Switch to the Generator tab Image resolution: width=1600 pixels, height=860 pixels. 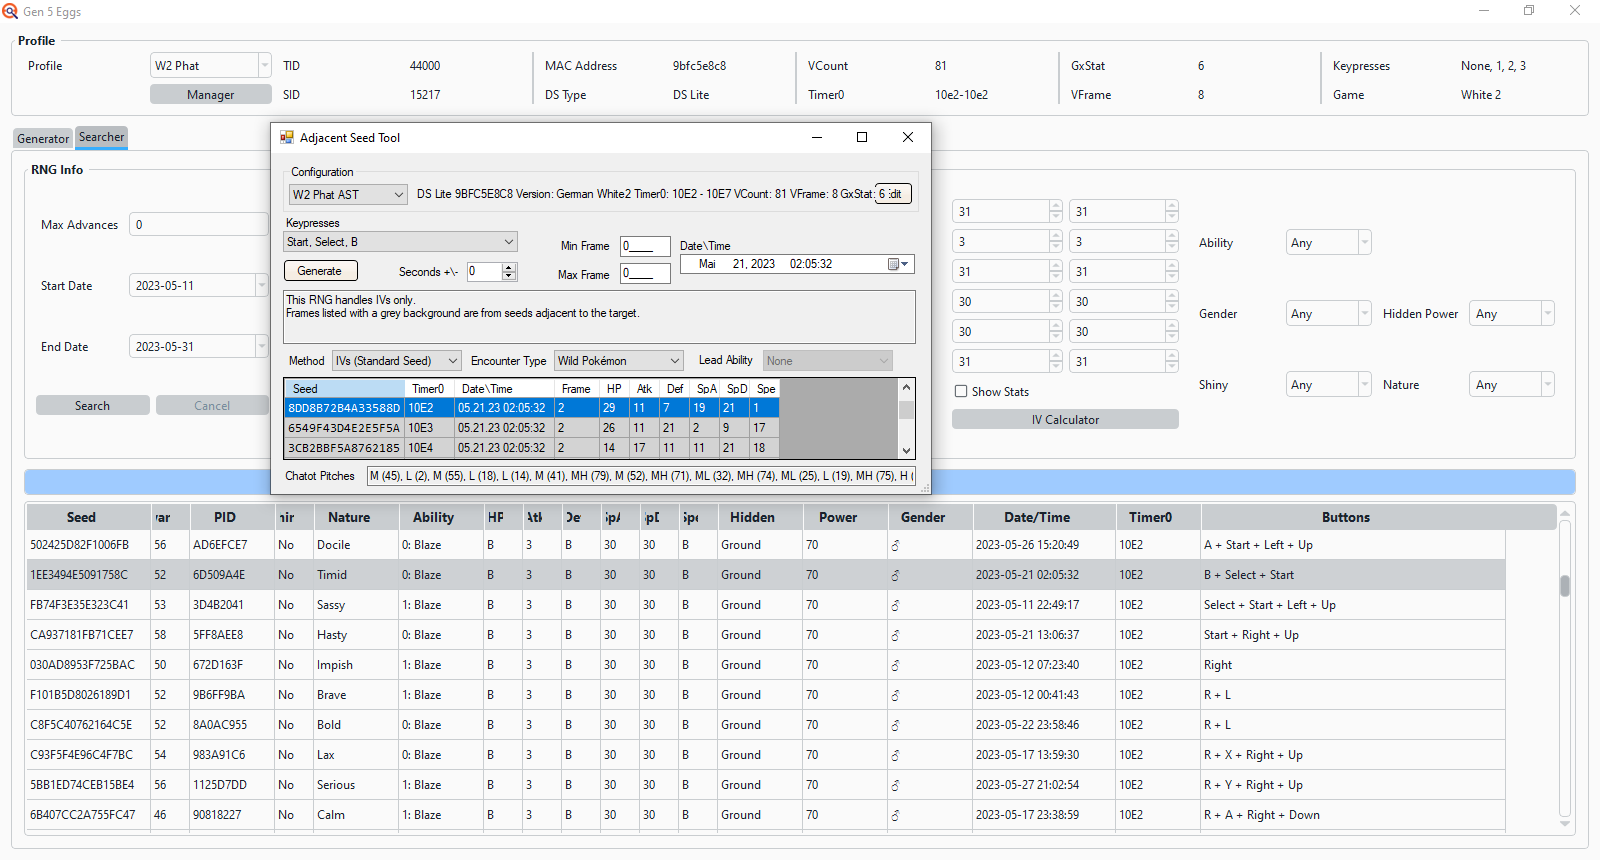[x=43, y=139]
